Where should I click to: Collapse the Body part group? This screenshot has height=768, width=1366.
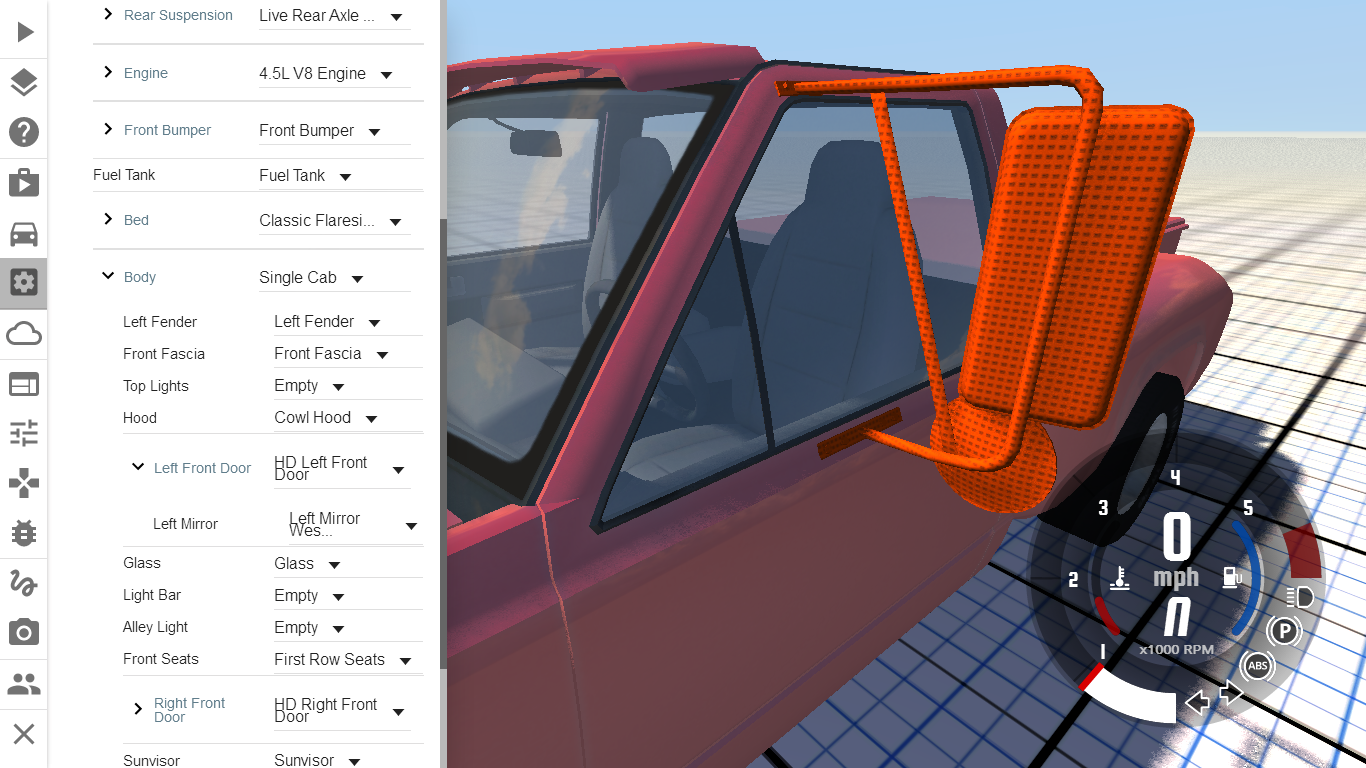click(x=108, y=276)
